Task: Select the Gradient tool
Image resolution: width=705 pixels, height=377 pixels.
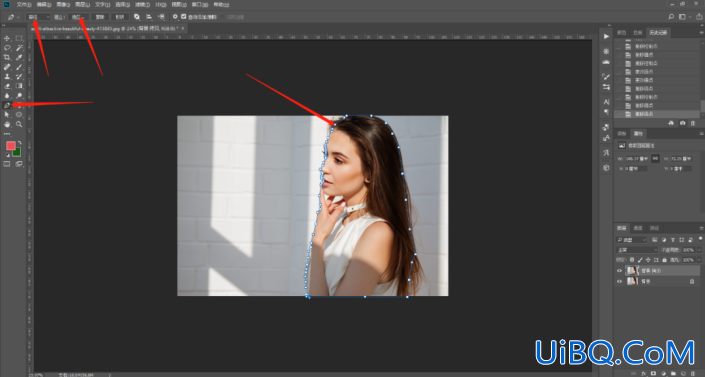Action: pos(19,86)
